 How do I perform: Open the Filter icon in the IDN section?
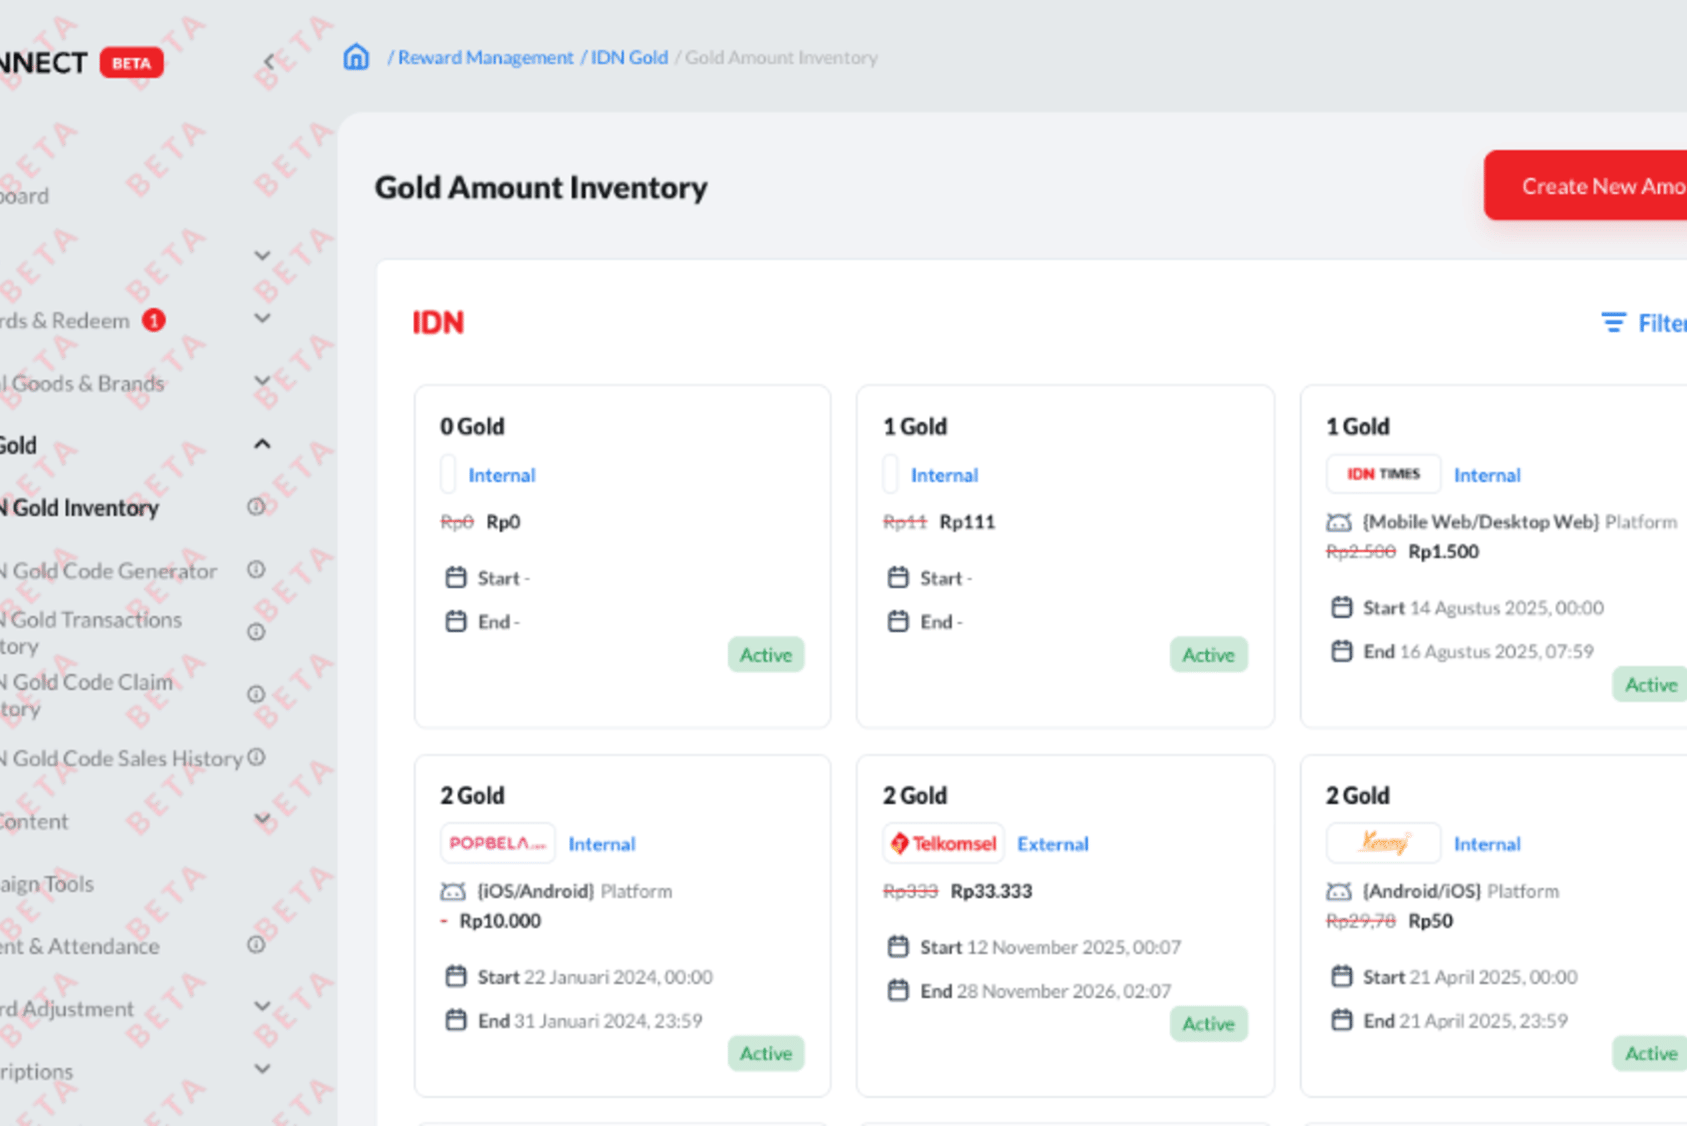click(x=1613, y=323)
